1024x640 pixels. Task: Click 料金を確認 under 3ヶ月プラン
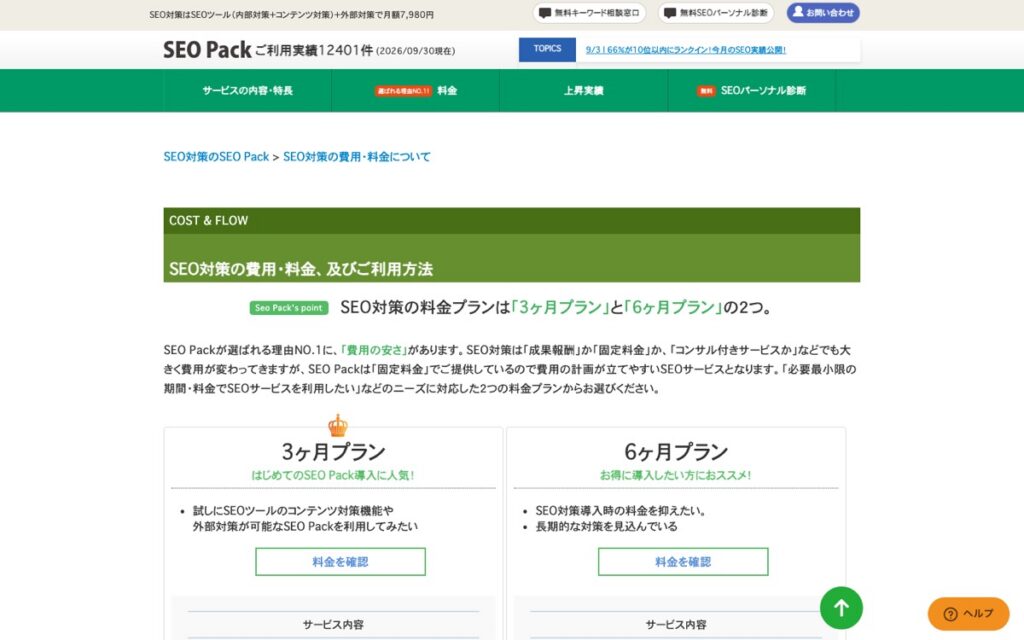tap(340, 562)
